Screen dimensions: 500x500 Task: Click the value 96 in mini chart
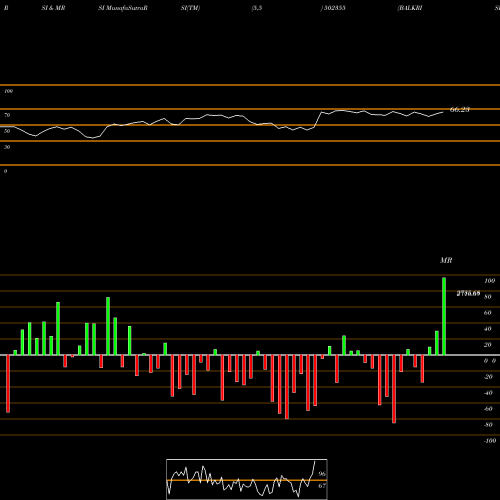click(x=322, y=474)
